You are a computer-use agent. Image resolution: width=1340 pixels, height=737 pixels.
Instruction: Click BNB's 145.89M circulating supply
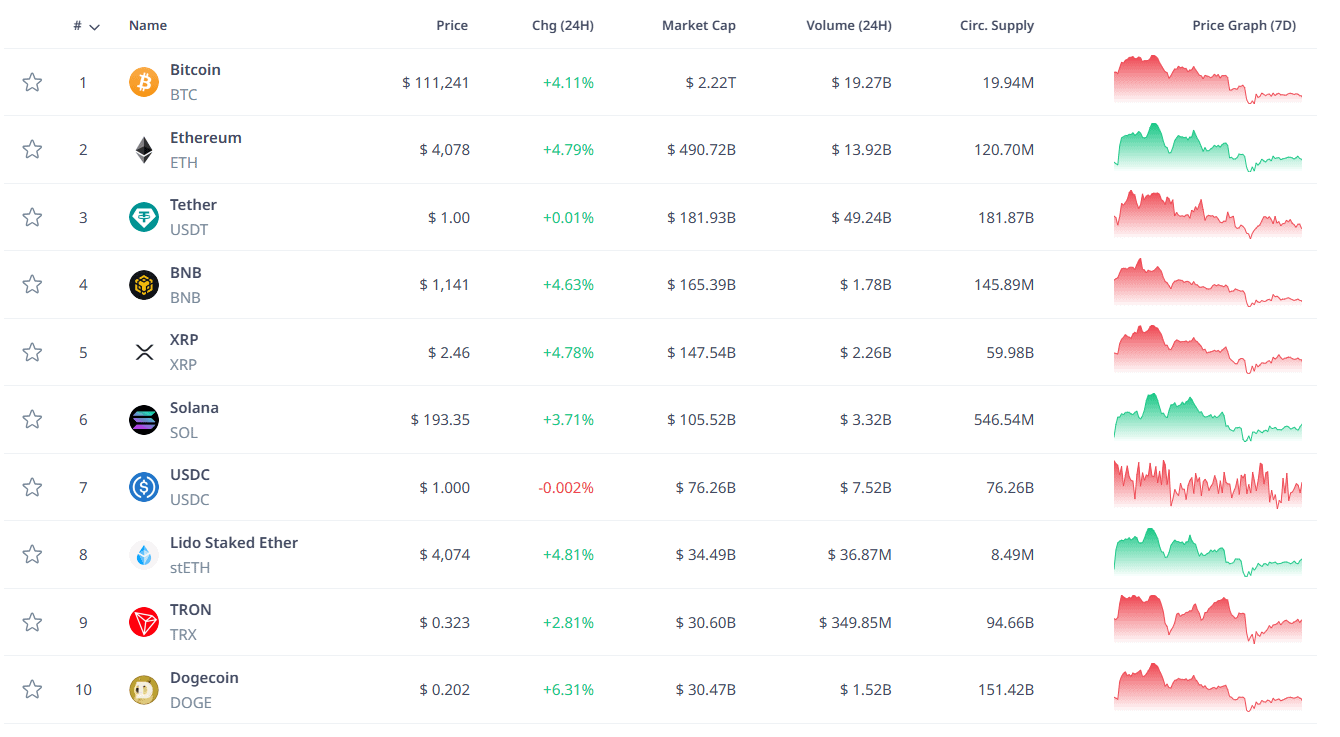click(1004, 285)
